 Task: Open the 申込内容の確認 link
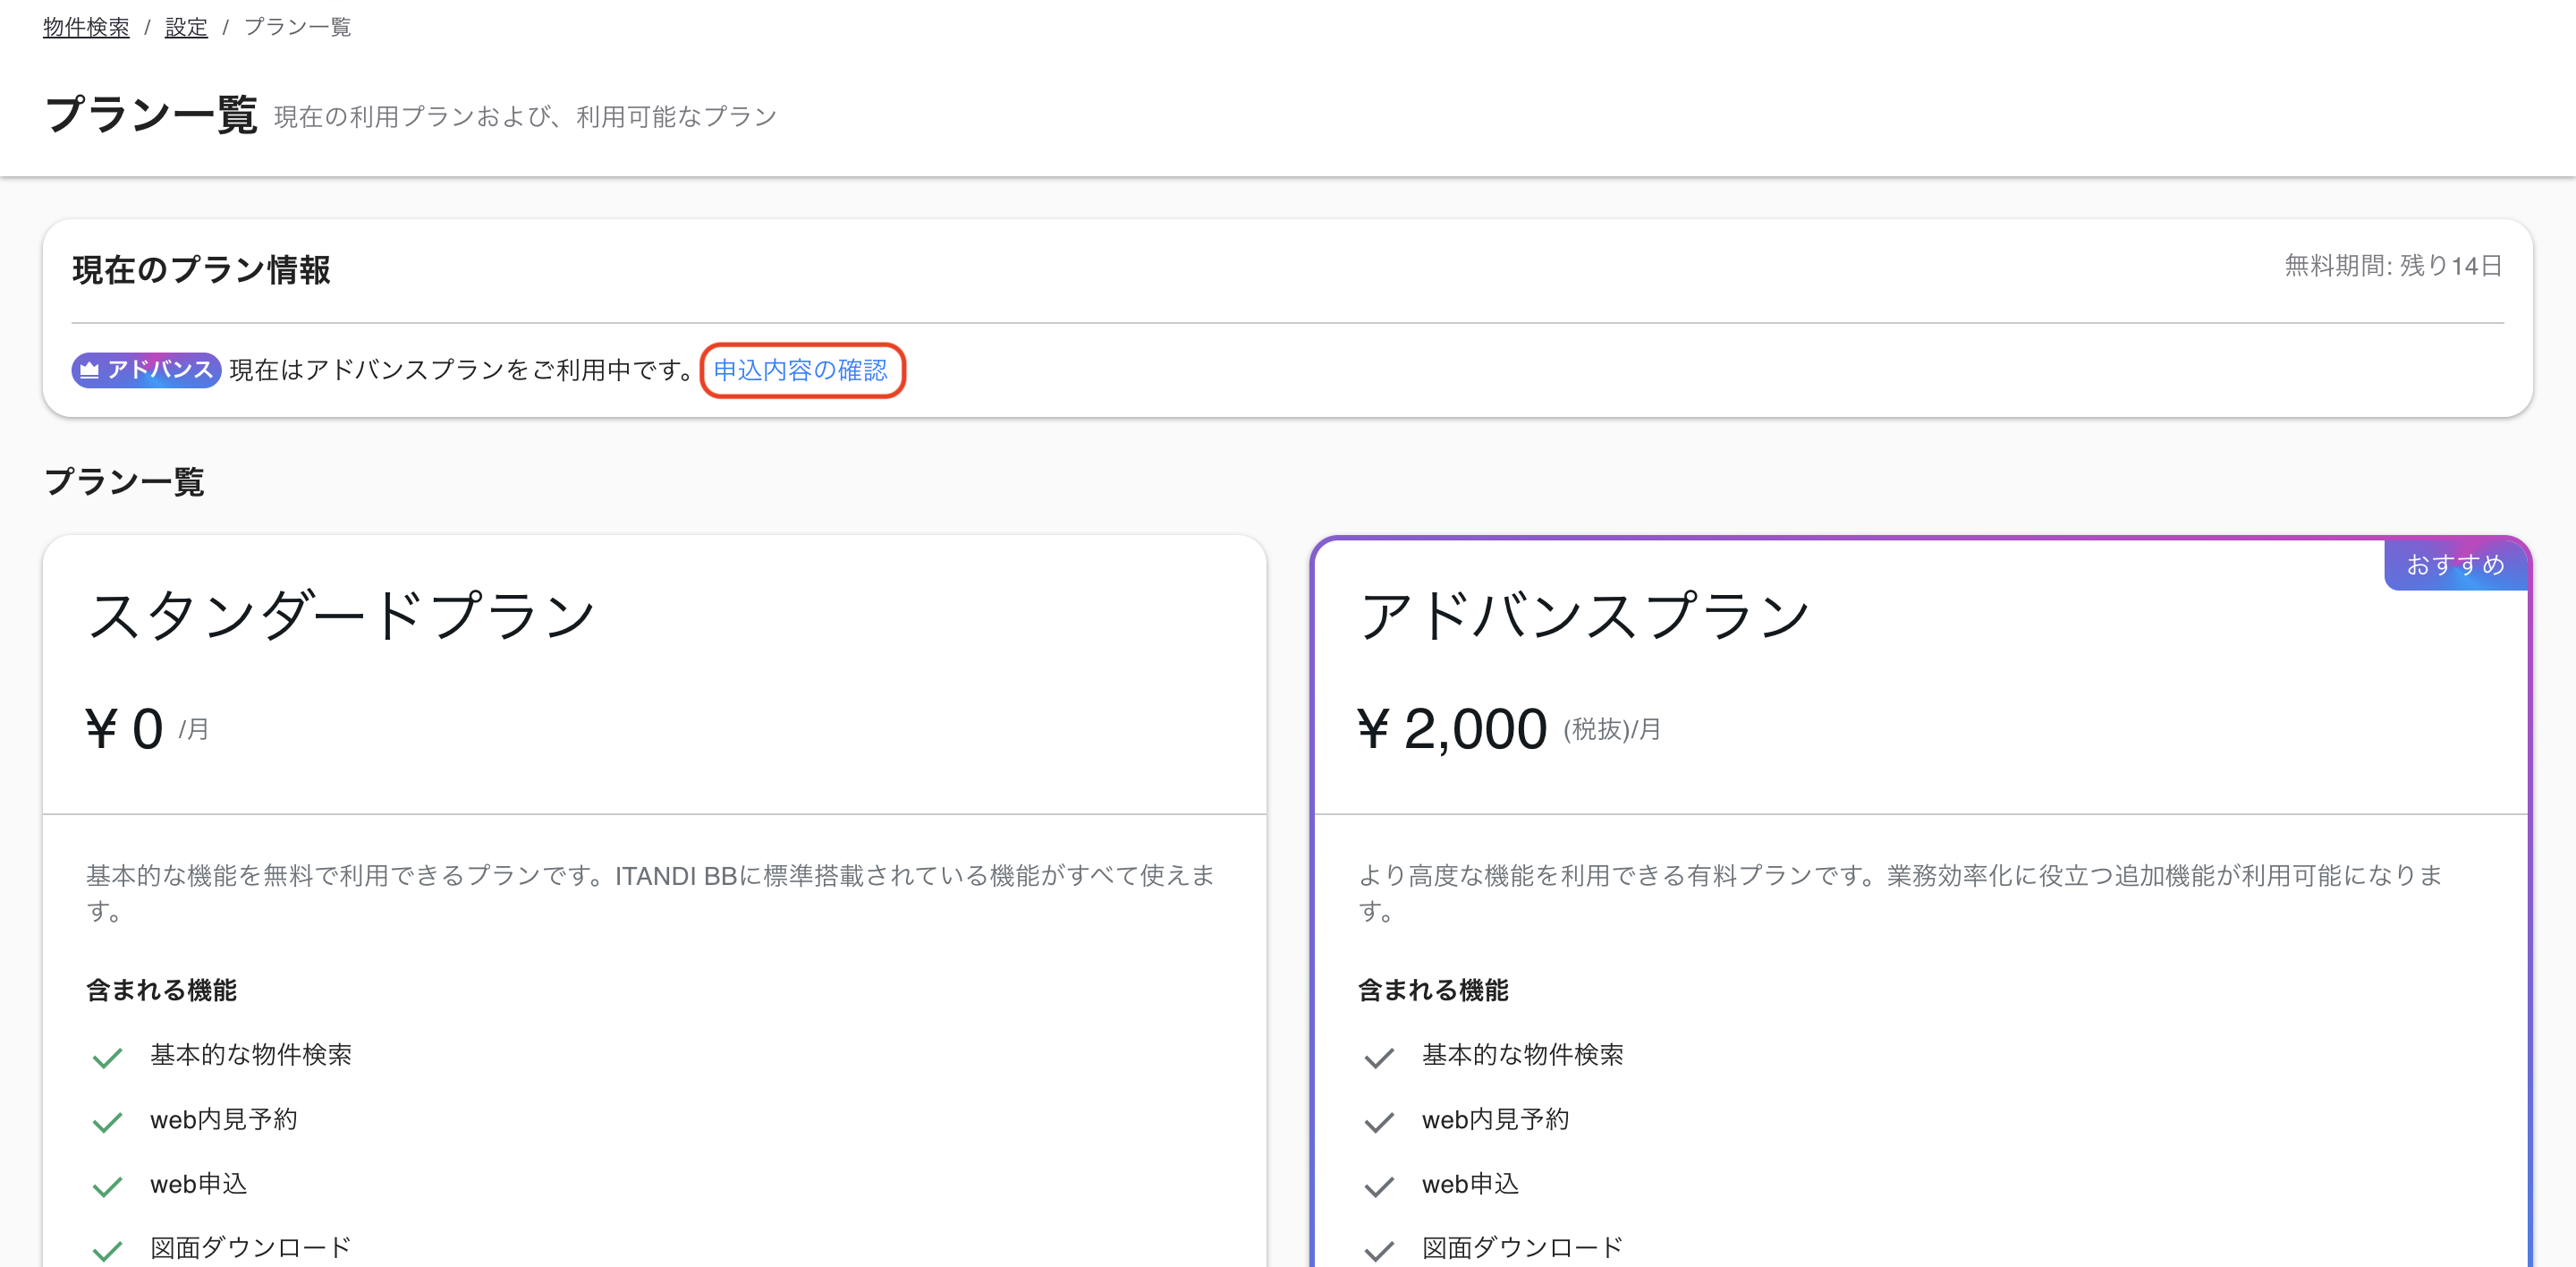pos(801,370)
